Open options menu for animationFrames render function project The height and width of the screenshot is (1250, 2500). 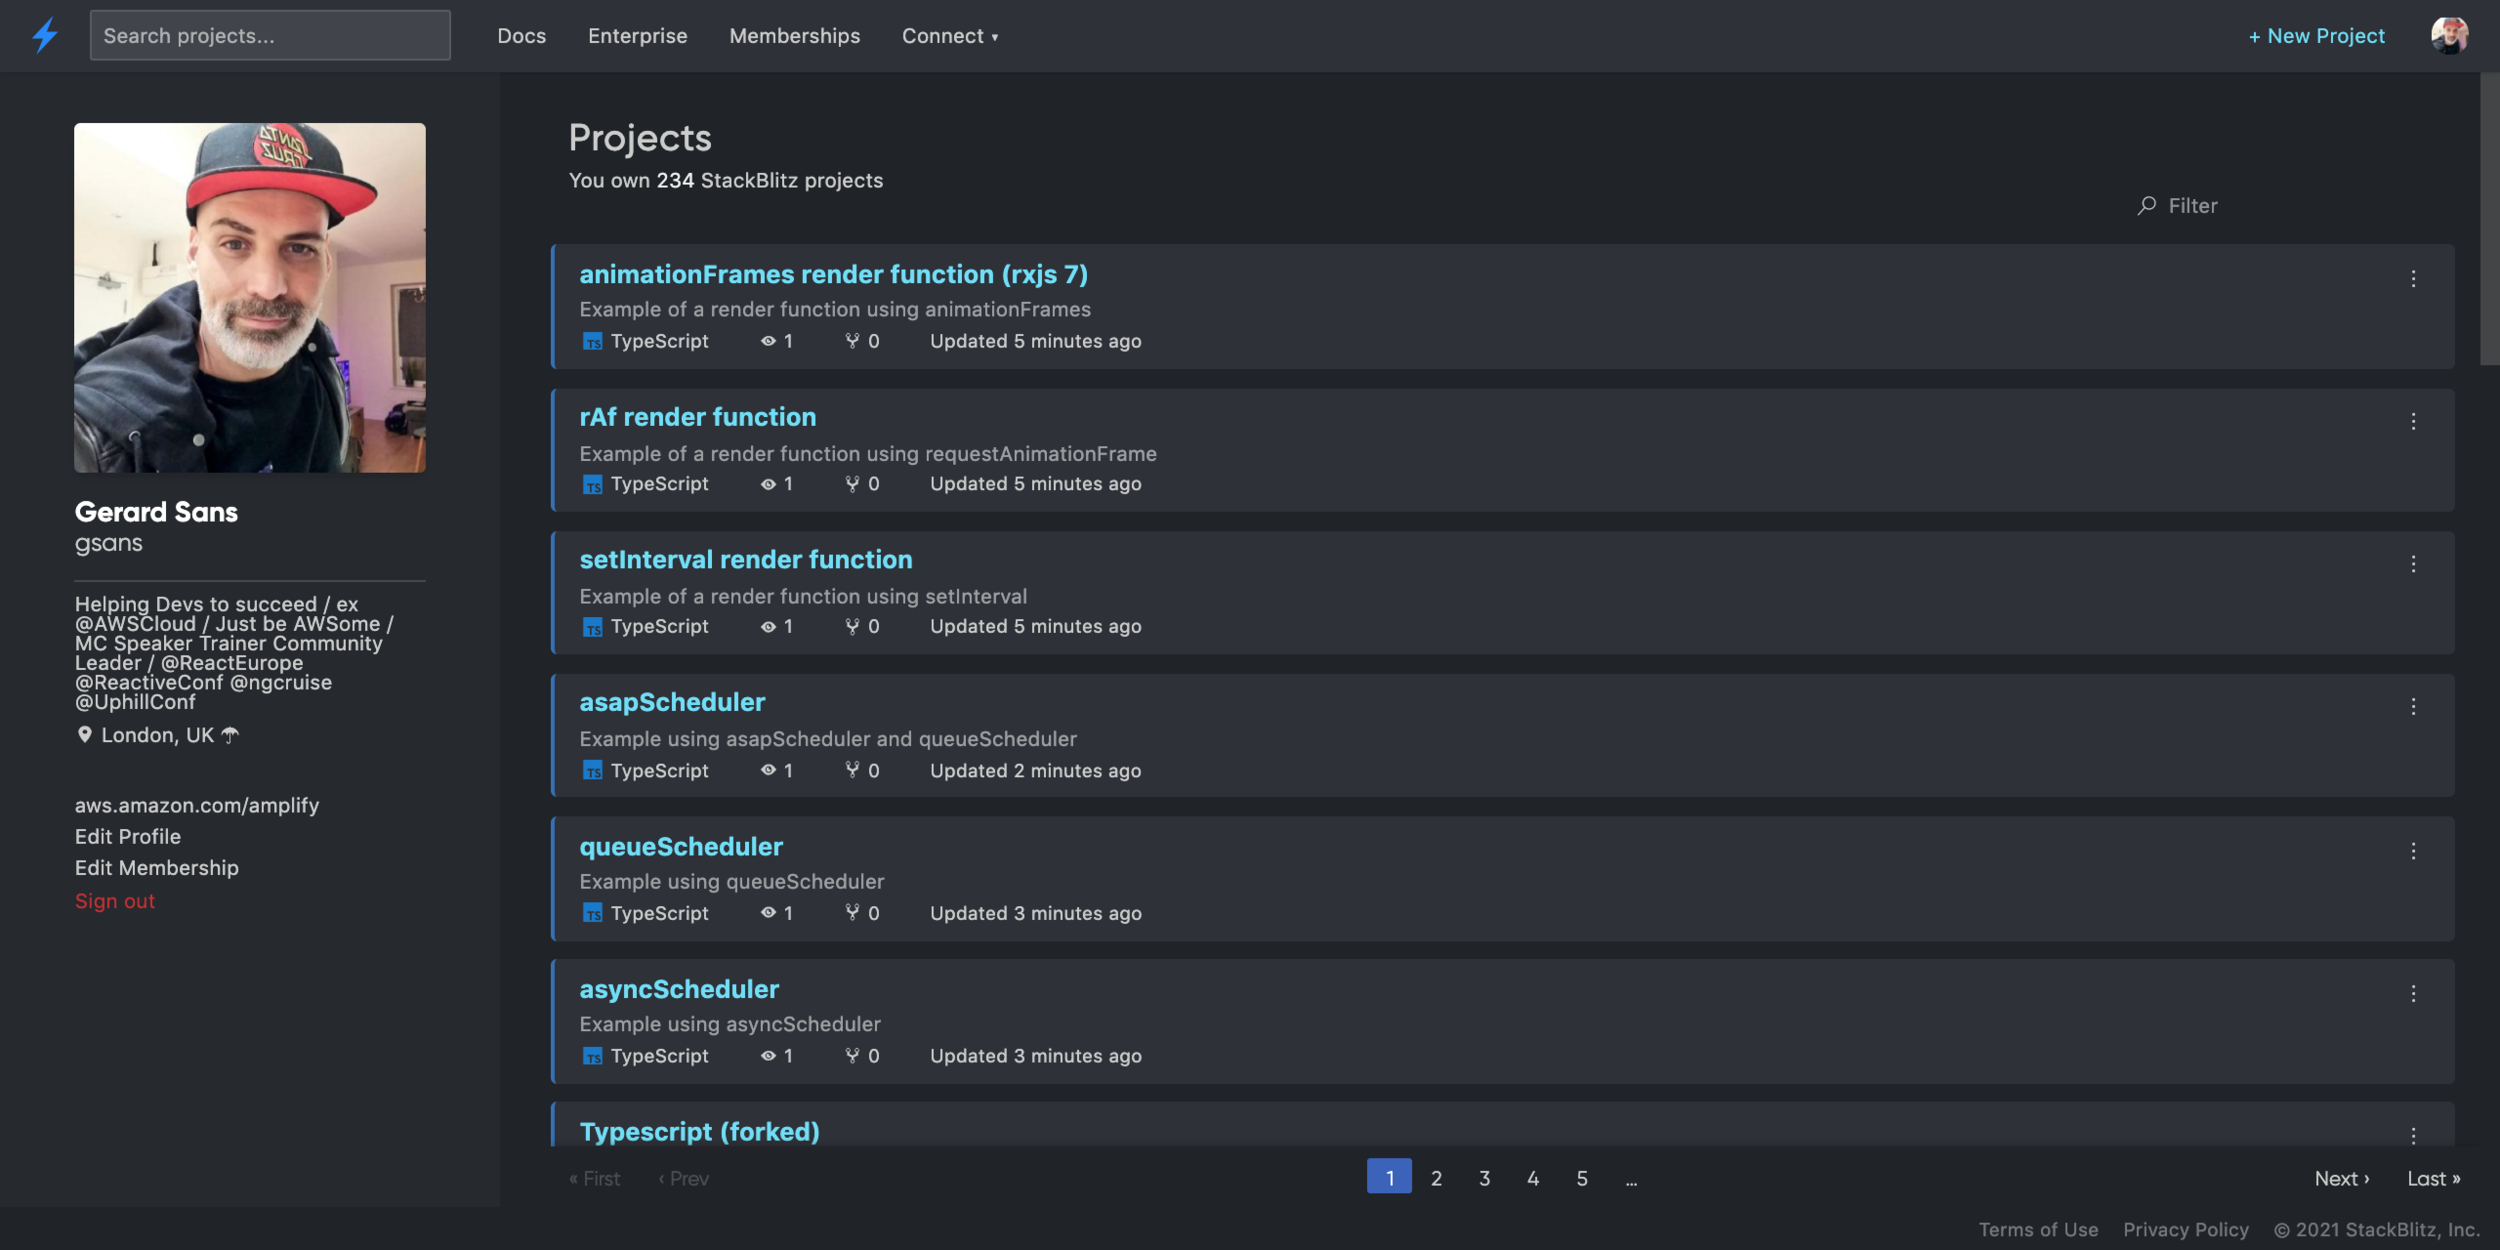click(x=2413, y=279)
